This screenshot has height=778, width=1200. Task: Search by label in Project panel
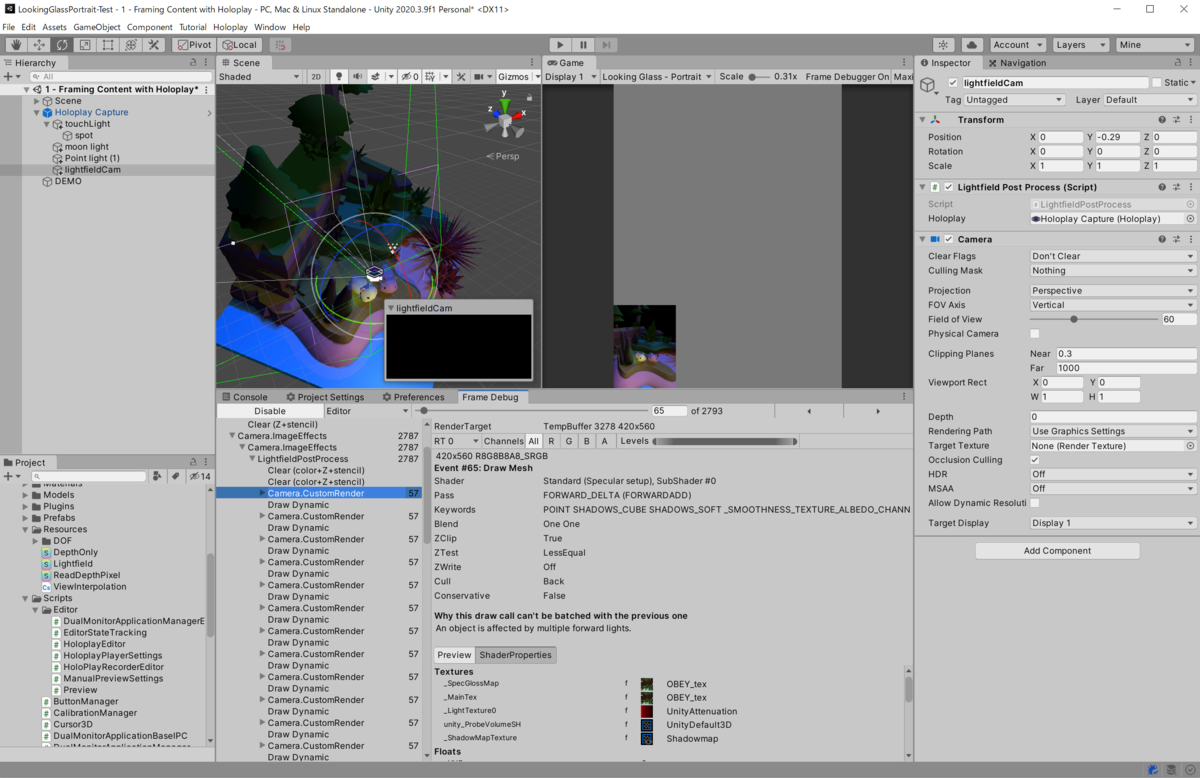pyautogui.click(x=176, y=476)
